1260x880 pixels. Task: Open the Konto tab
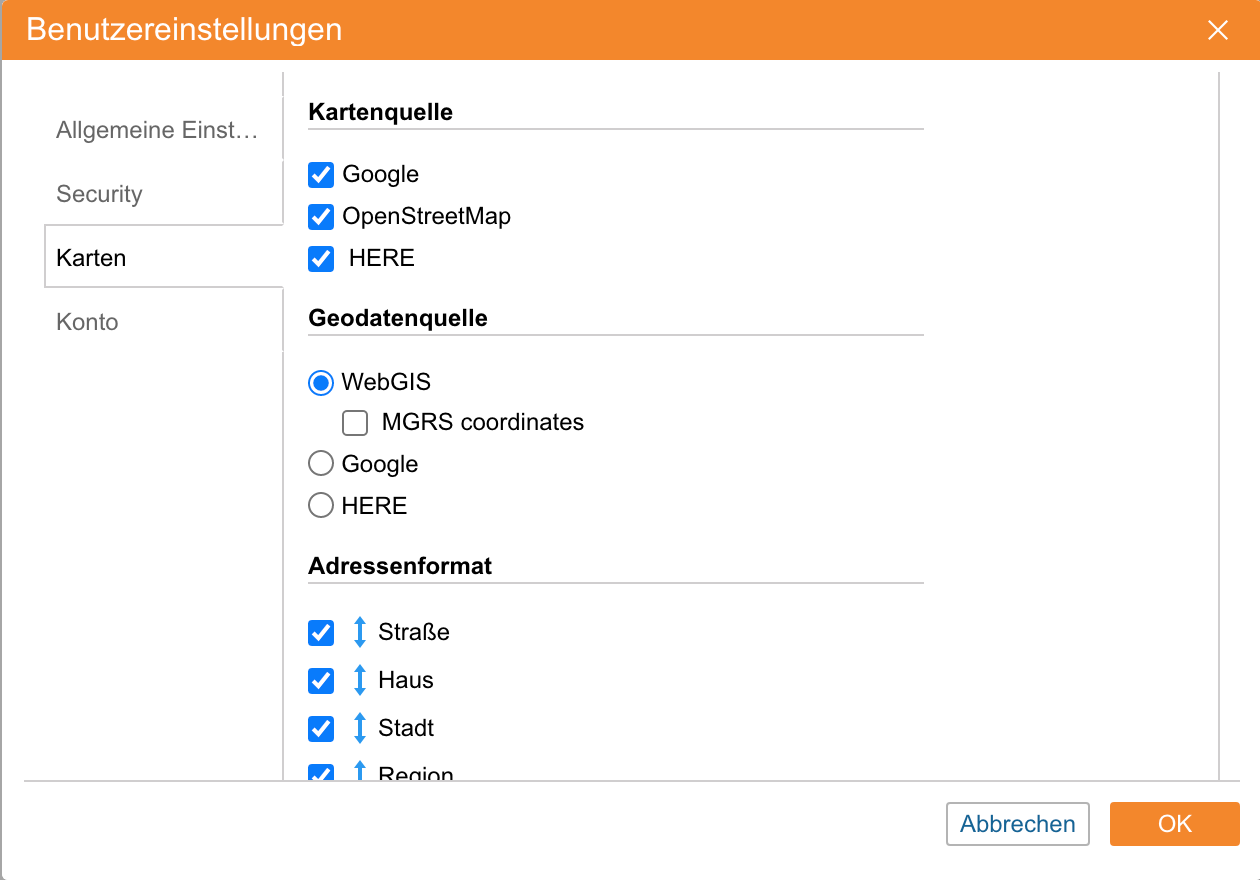click(x=88, y=322)
